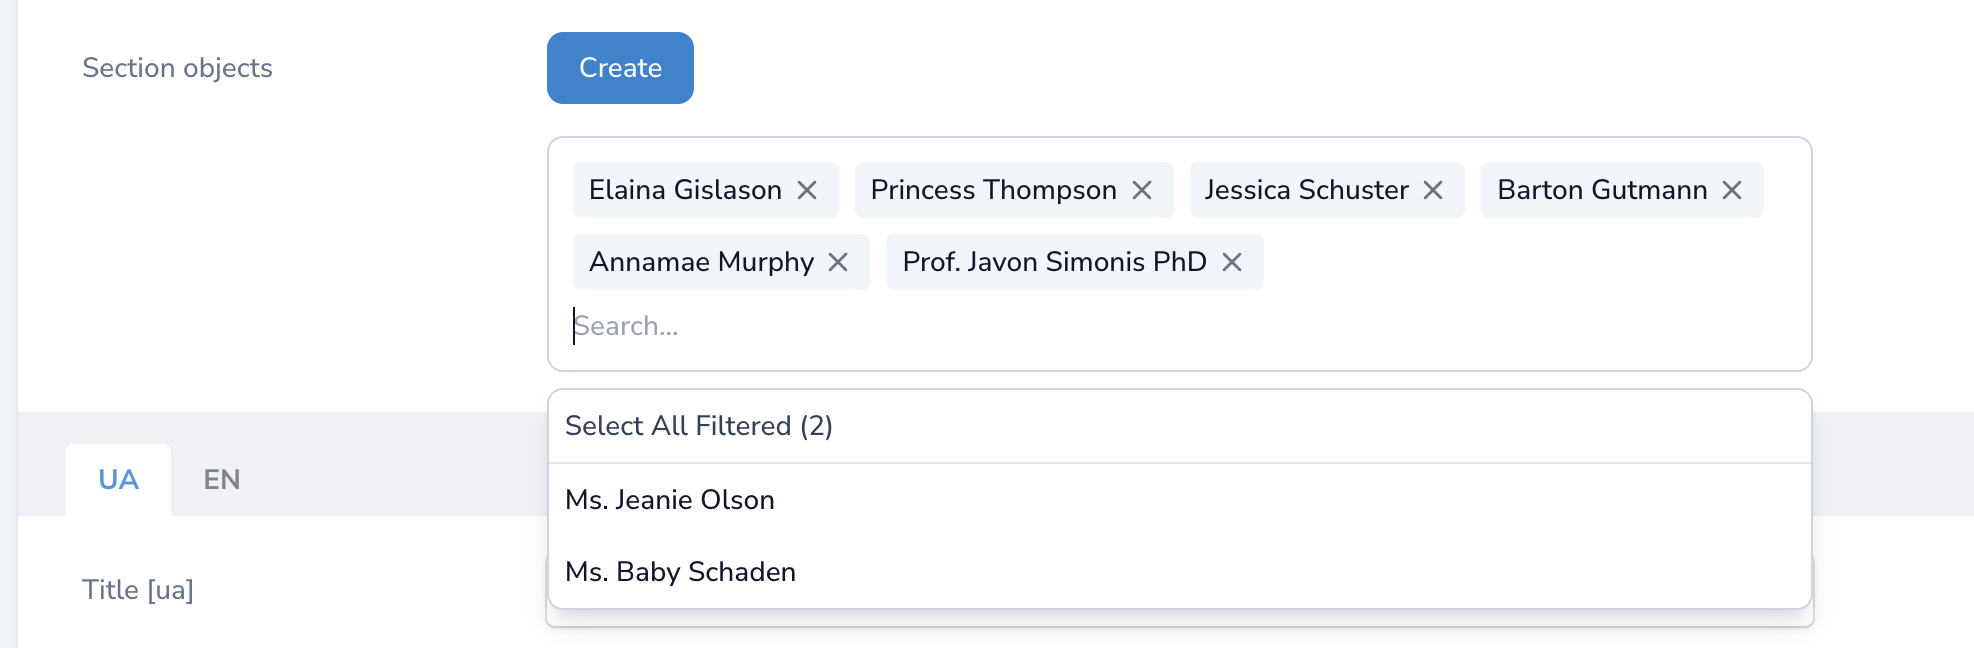Remove the Elaina Gislason tag
The width and height of the screenshot is (1974, 648).
pos(807,190)
